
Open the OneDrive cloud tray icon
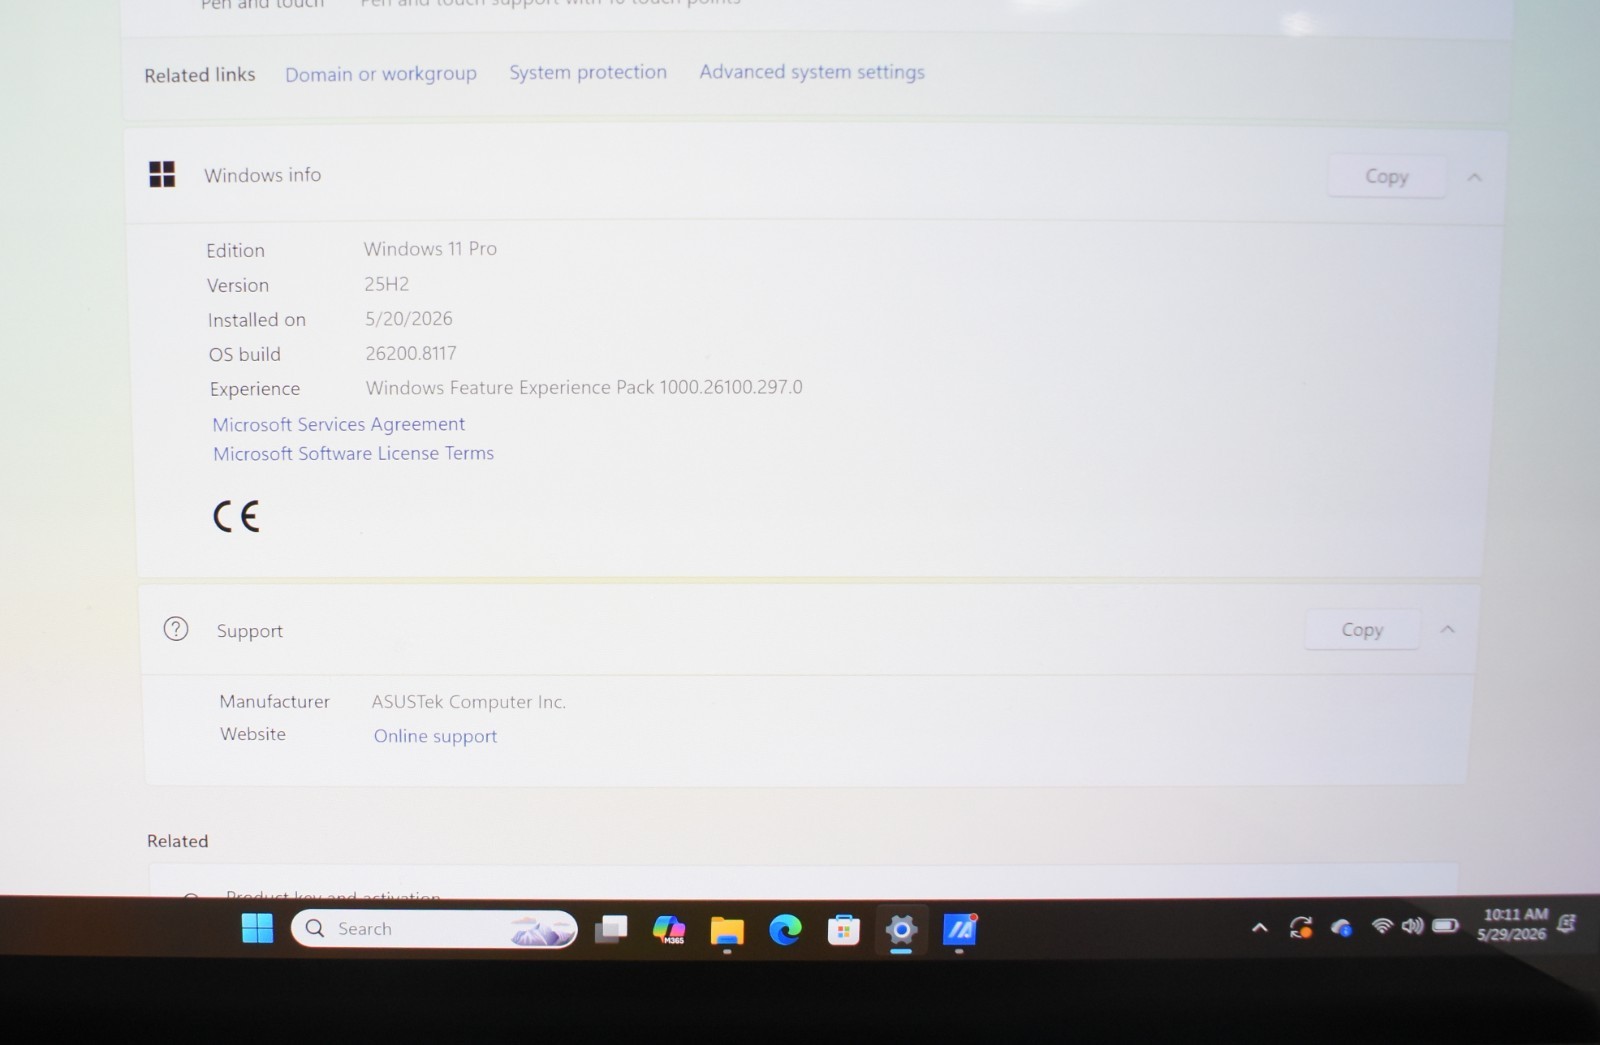pyautogui.click(x=1342, y=928)
